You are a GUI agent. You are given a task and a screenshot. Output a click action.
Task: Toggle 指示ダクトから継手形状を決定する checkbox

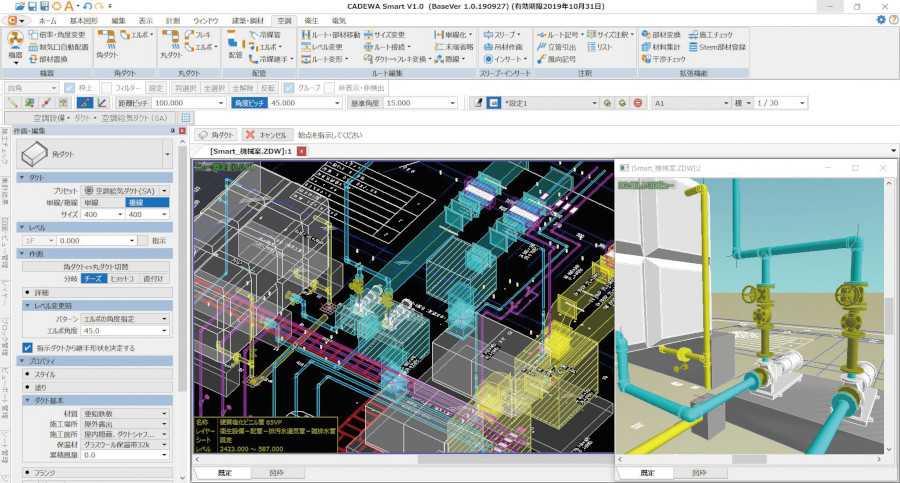point(28,347)
